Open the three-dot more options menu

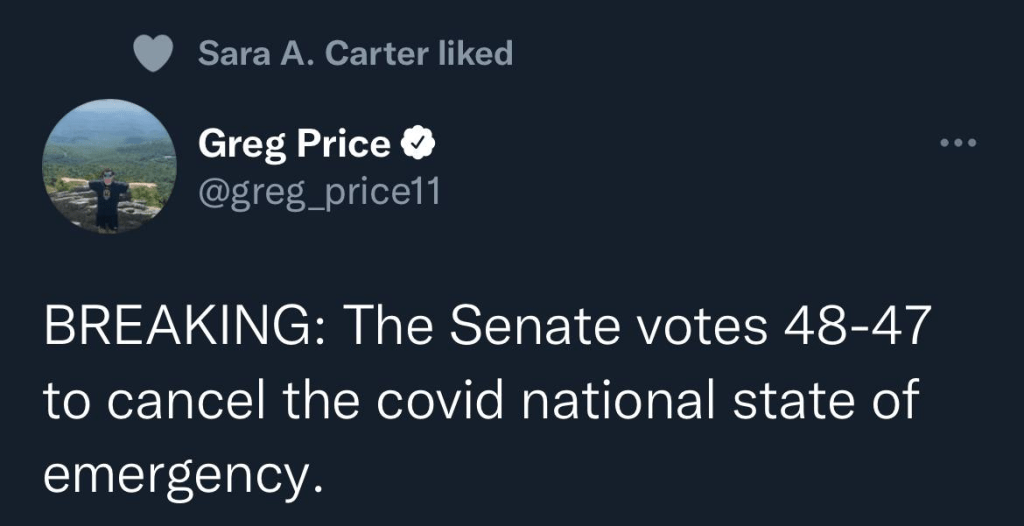(x=957, y=143)
